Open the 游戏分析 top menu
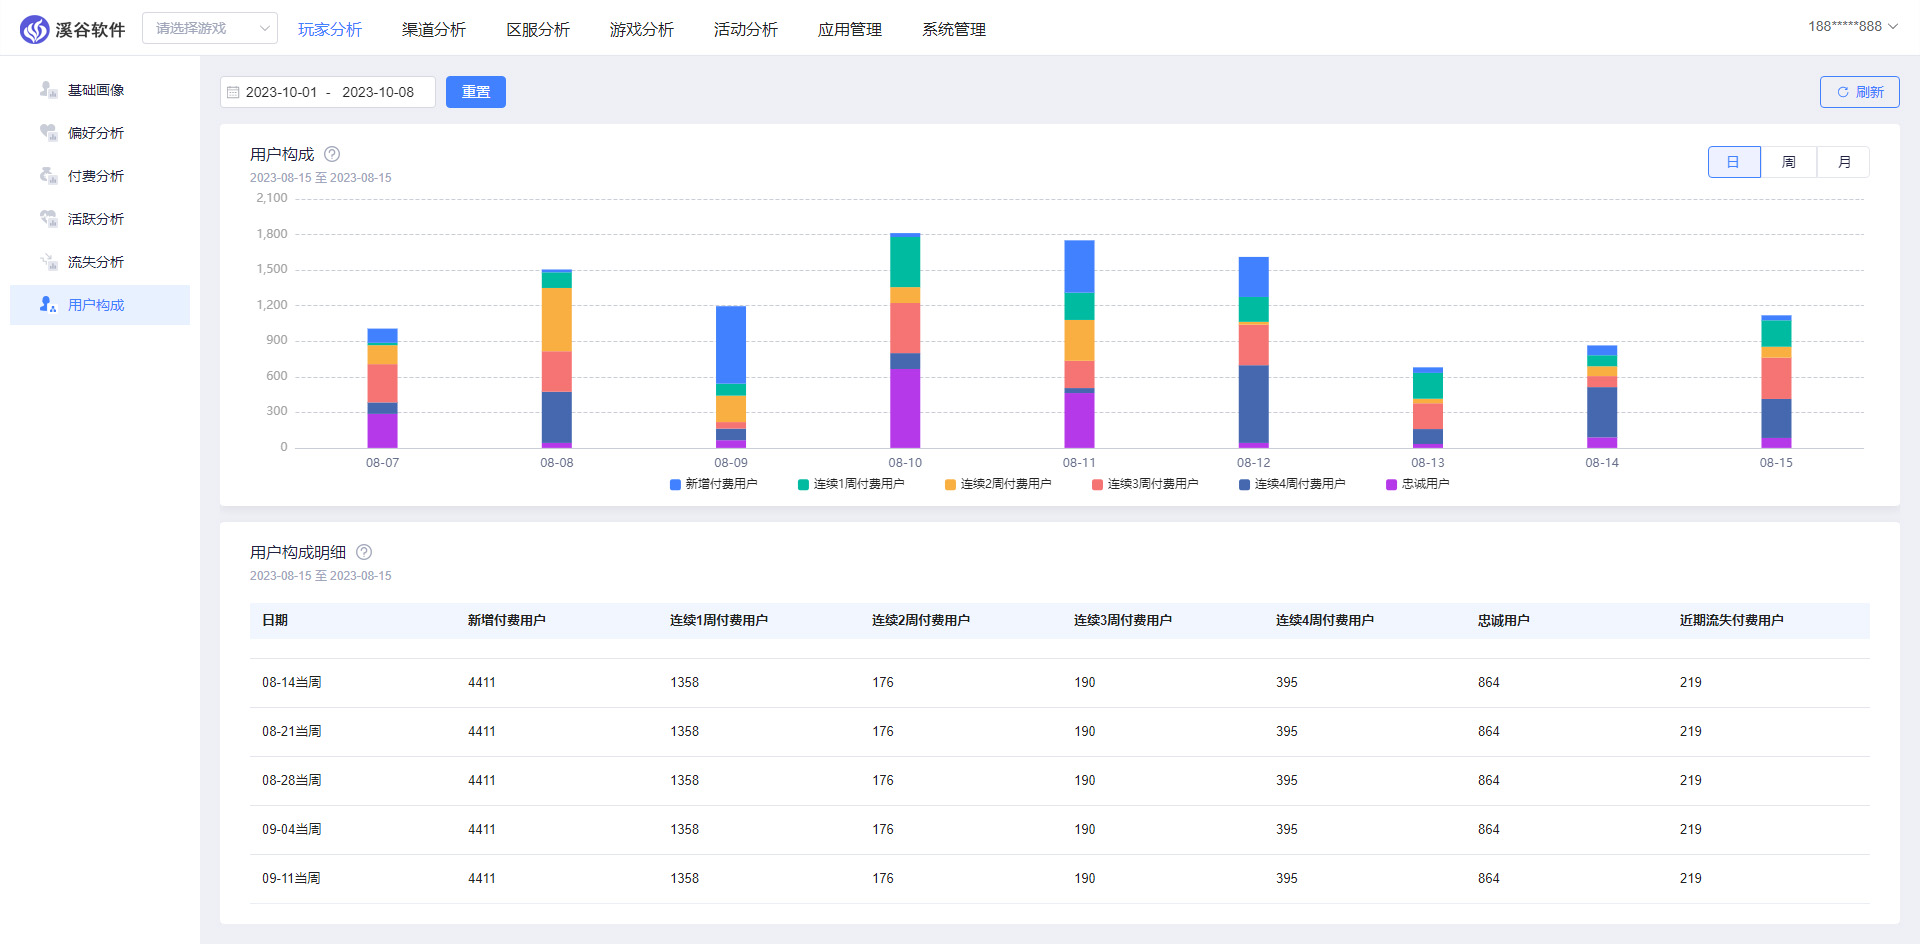 (642, 29)
